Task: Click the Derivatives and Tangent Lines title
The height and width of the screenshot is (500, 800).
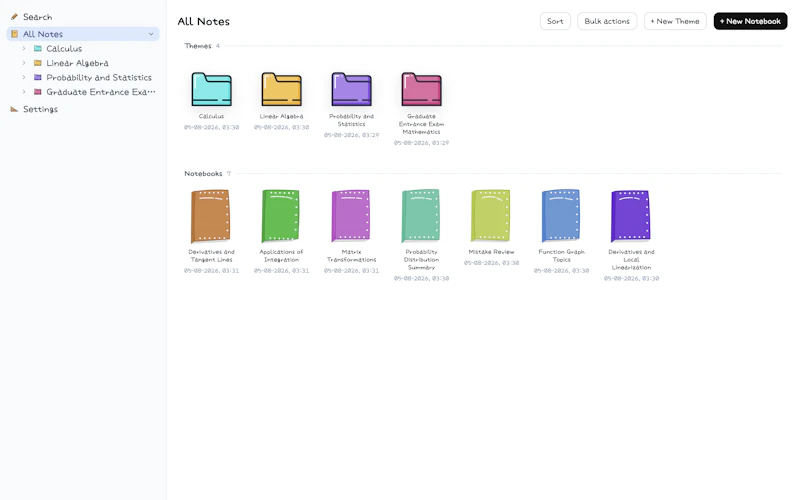Action: 211,256
